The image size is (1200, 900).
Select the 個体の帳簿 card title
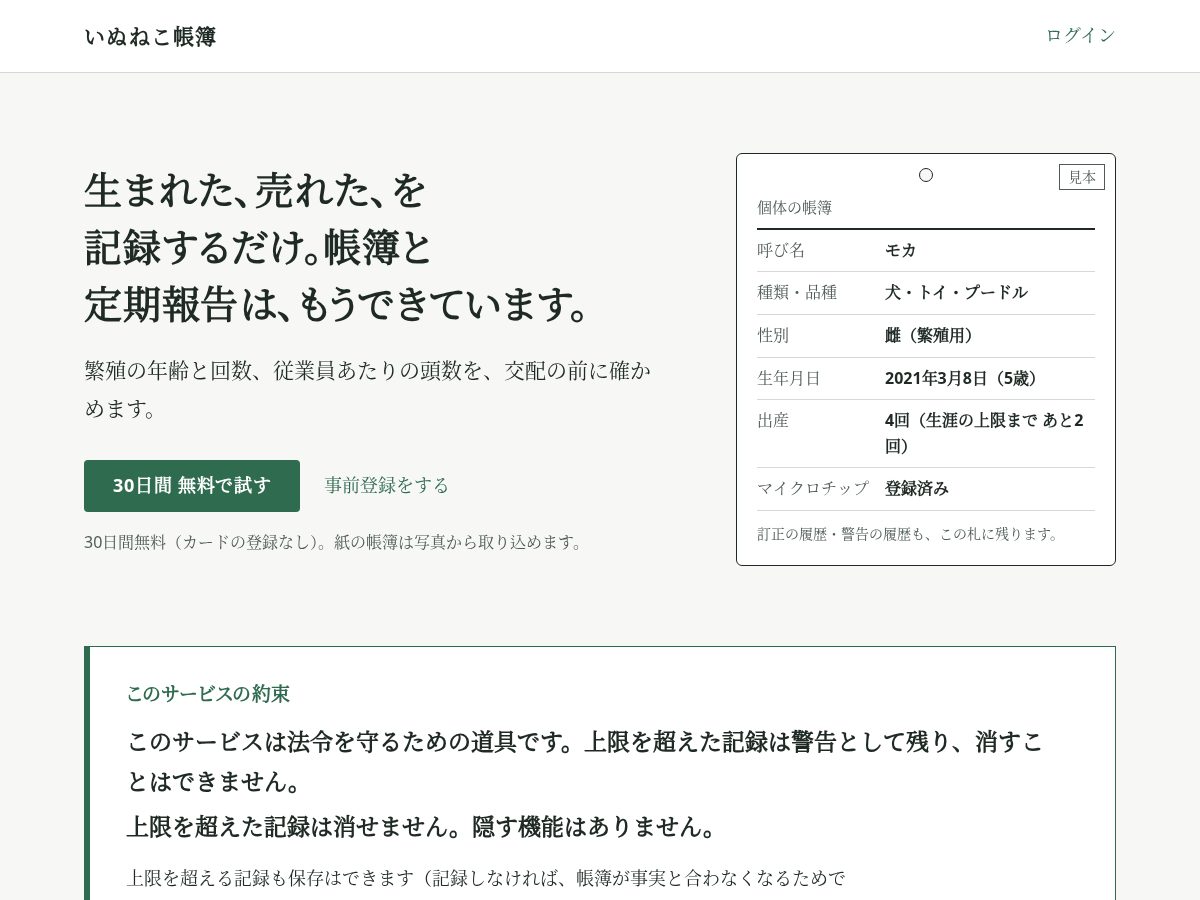(795, 208)
